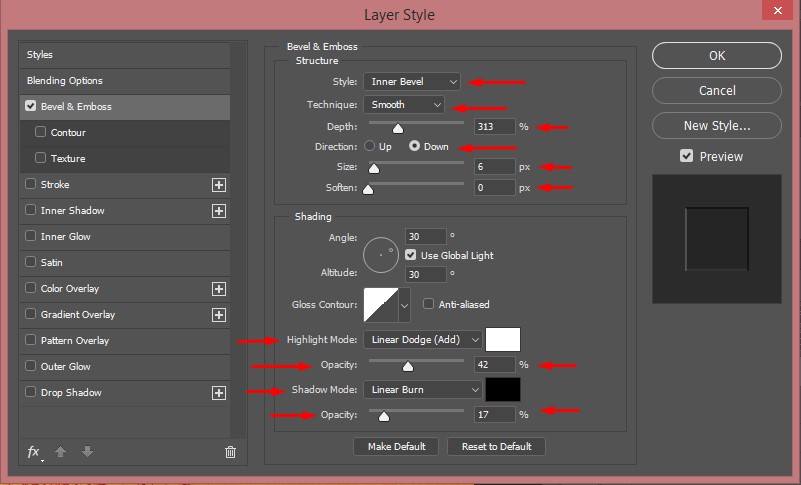Click the Depth value field 313
The image size is (801, 485).
click(x=494, y=127)
